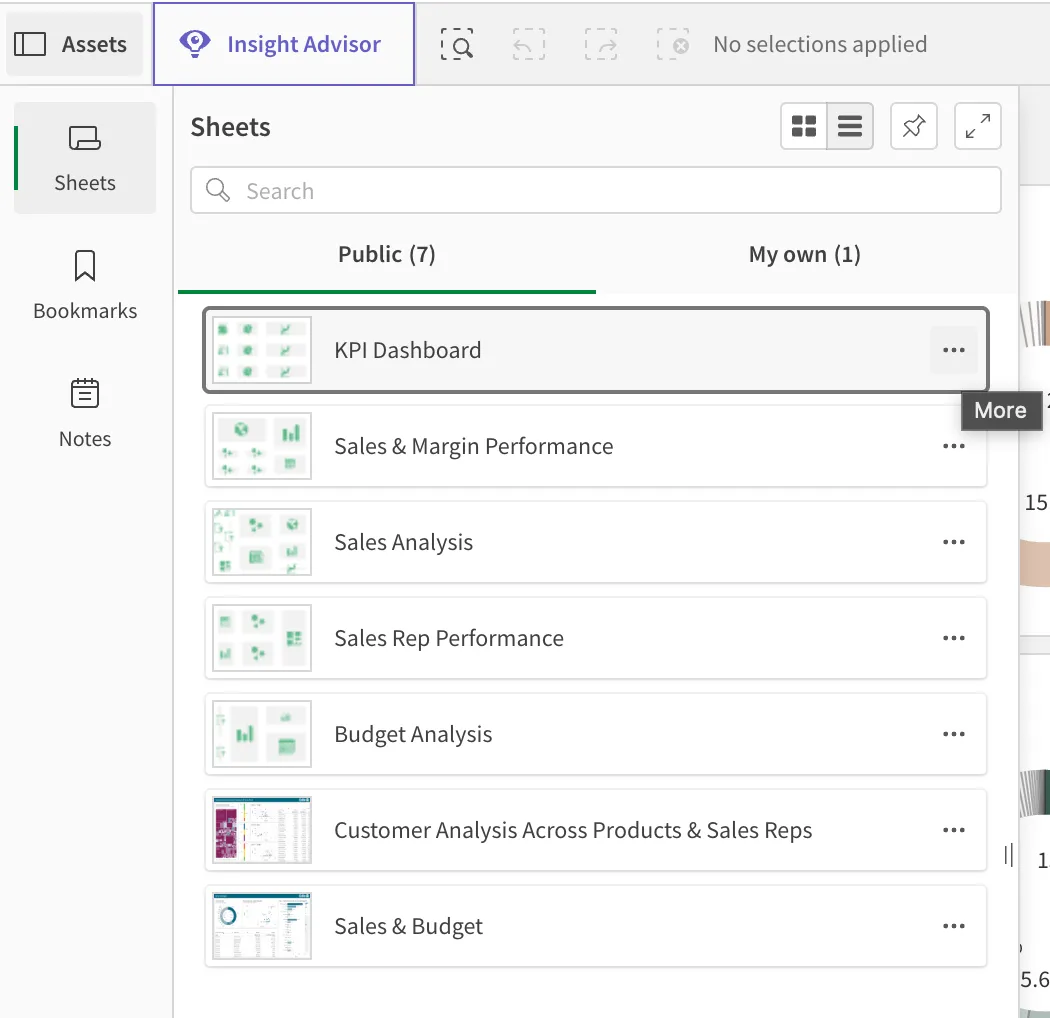Viewport: 1050px width, 1018px height.
Task: Open the Notes panel
Action: click(84, 412)
